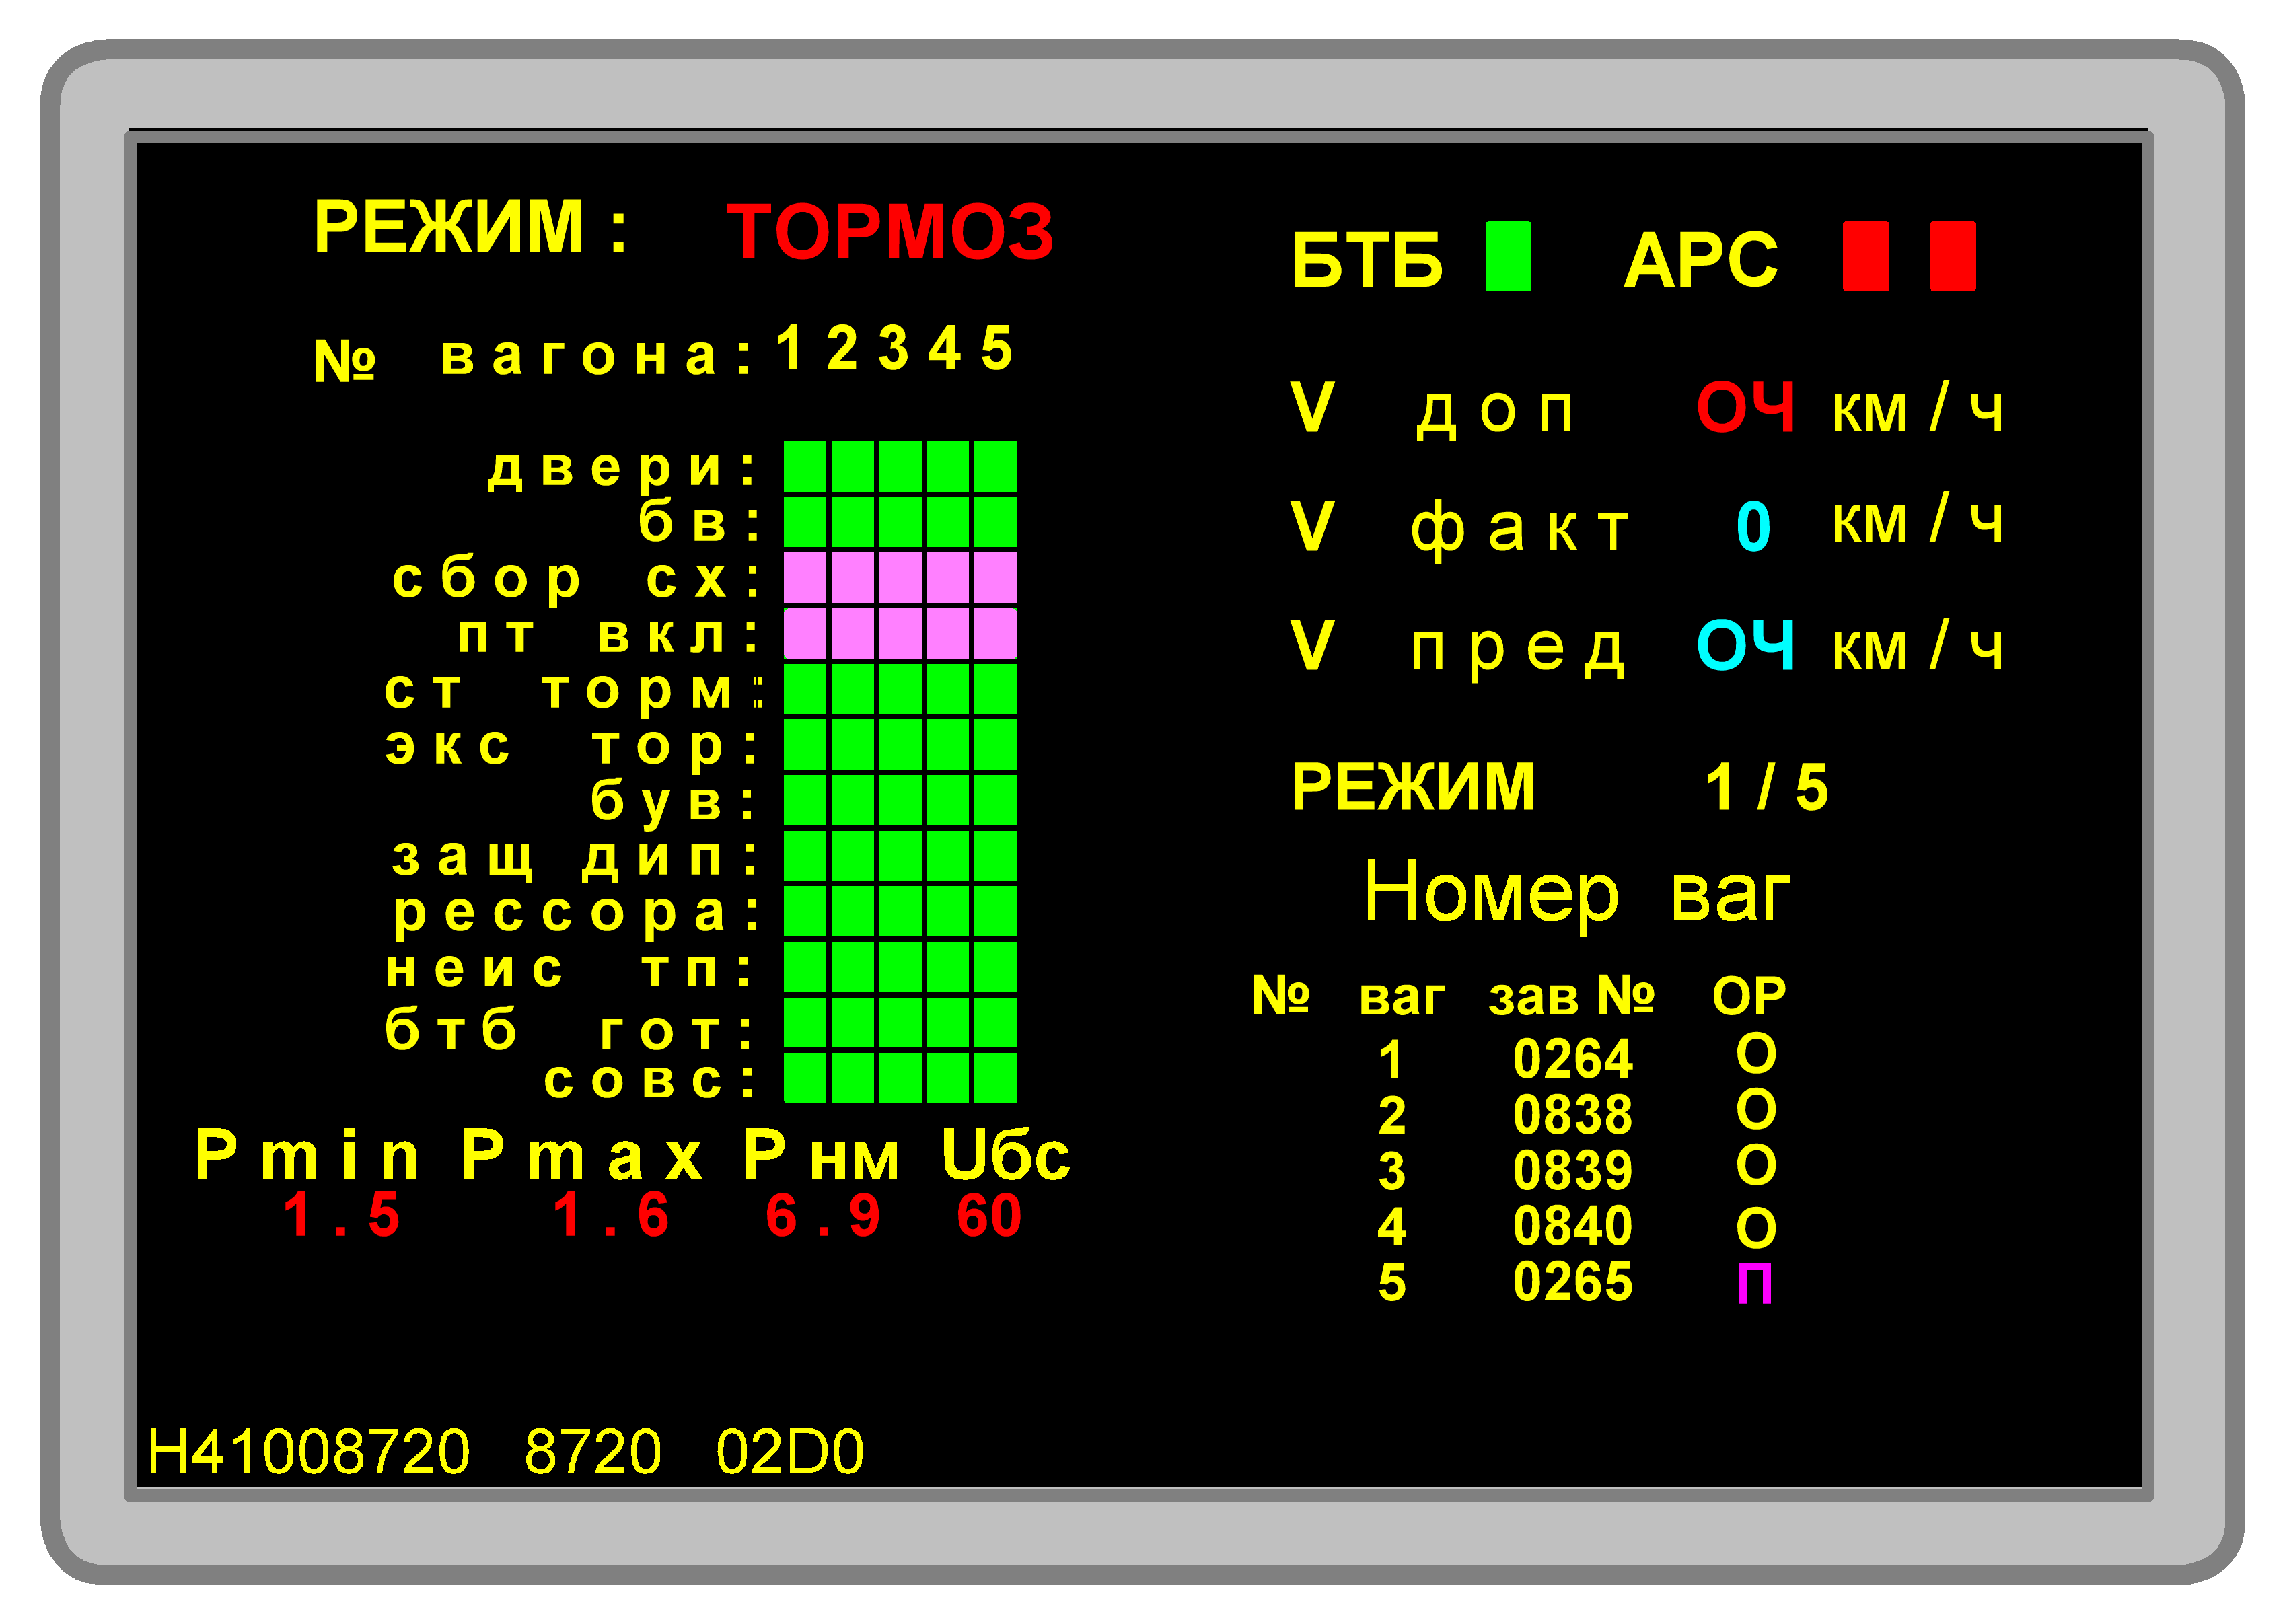
Task: Click ст торм green cell for wagon 2
Action: pyautogui.click(x=852, y=689)
